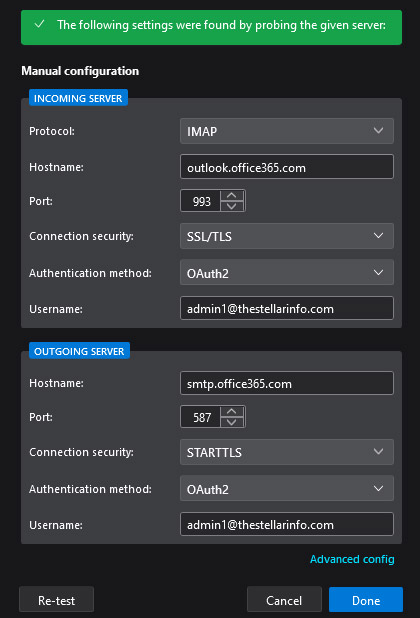Click the green checkmark success icon
The image size is (420, 618).
39,24
